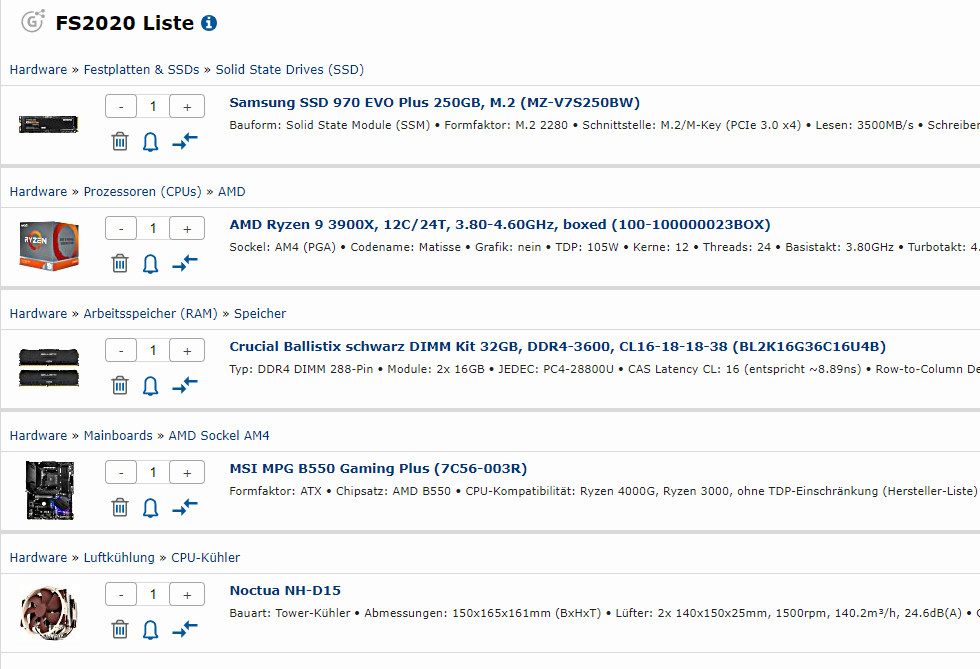Click compare arrows icon for MSI MPG B550
The height and width of the screenshot is (669, 980).
pyautogui.click(x=185, y=507)
